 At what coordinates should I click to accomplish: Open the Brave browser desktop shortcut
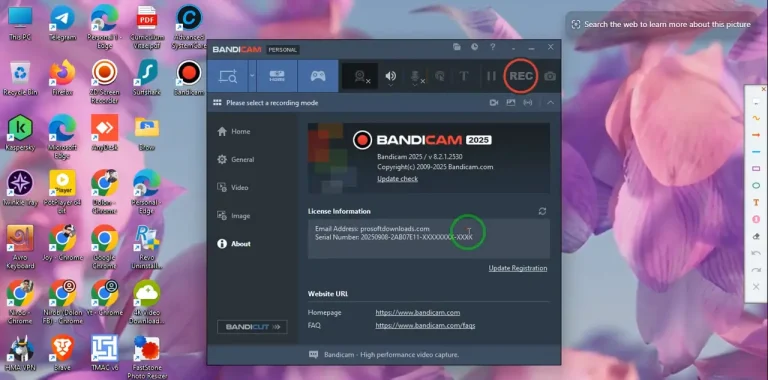tap(62, 352)
